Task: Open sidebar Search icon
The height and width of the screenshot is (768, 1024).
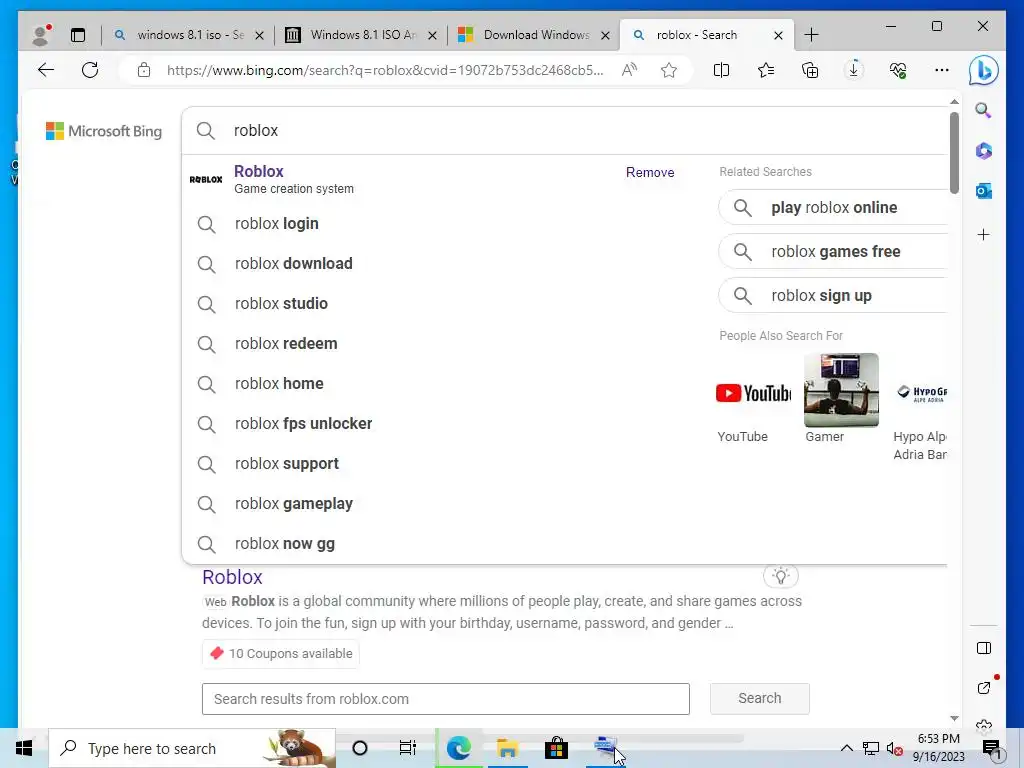Action: click(984, 110)
